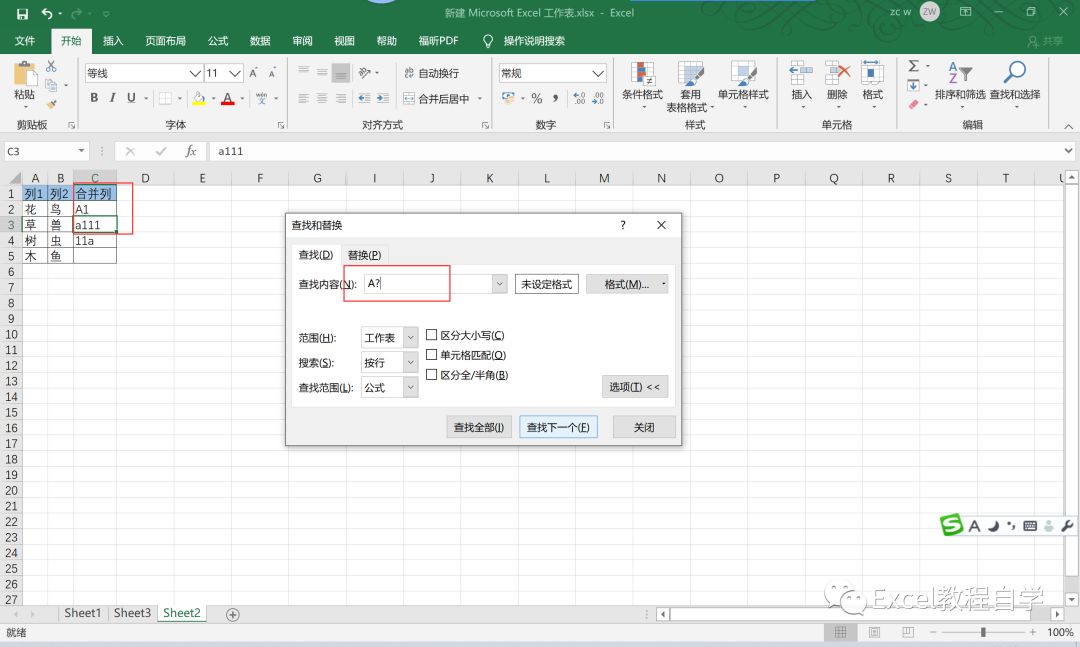Click the Format Painter brush icon
Image resolution: width=1080 pixels, height=647 pixels.
coord(51,103)
